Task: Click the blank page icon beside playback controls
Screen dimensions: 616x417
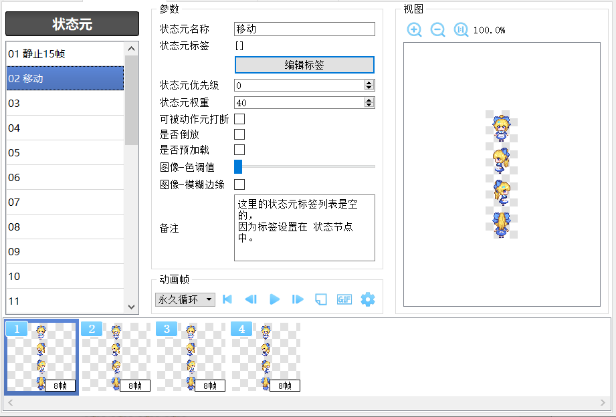Action: (x=320, y=299)
